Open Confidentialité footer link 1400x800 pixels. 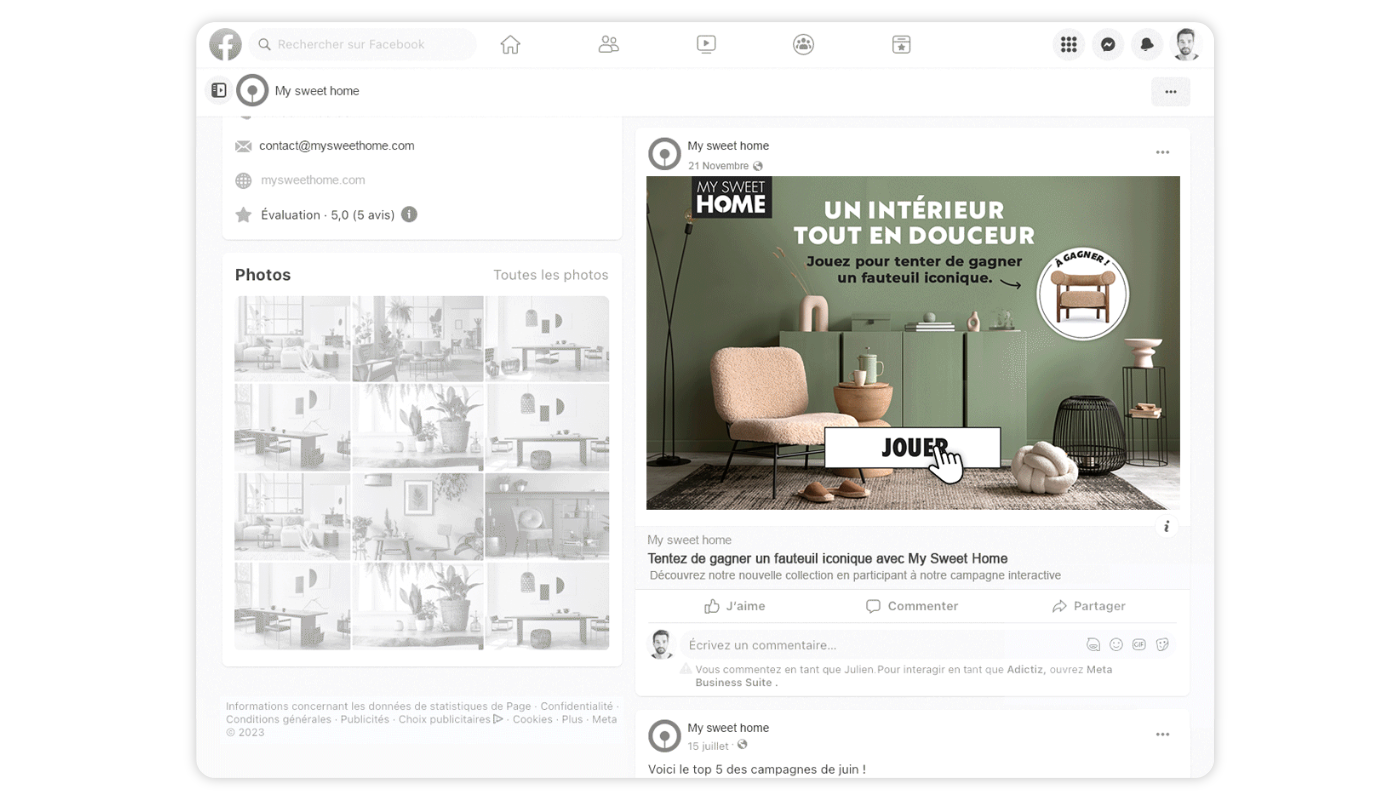point(577,706)
